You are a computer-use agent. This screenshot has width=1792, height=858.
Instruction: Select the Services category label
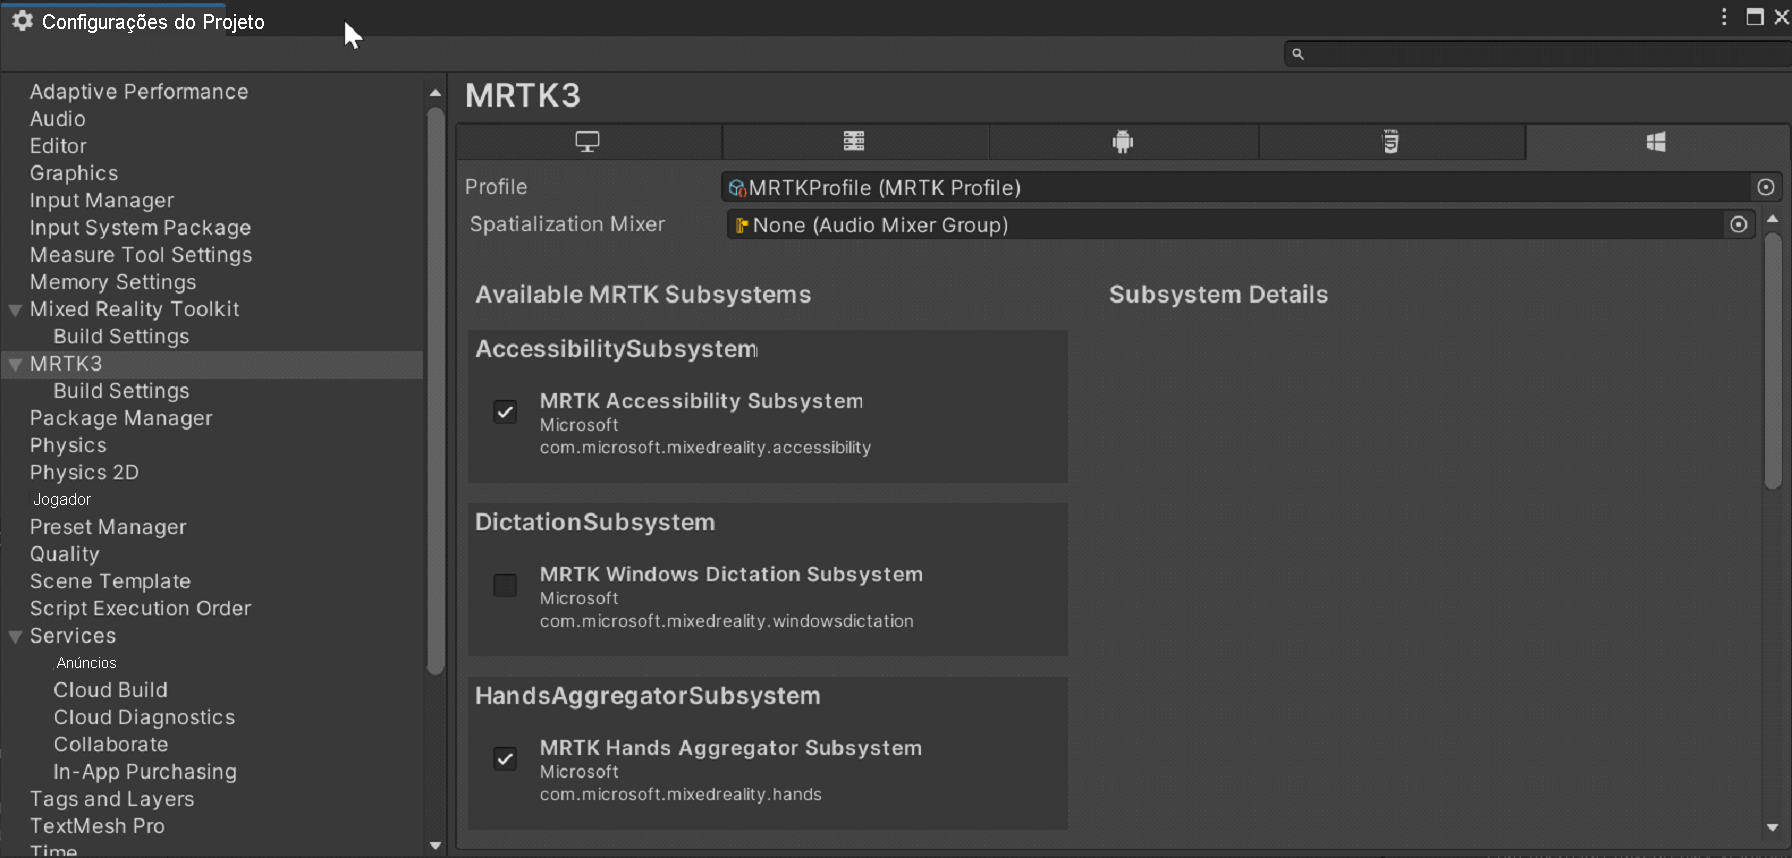coord(73,636)
